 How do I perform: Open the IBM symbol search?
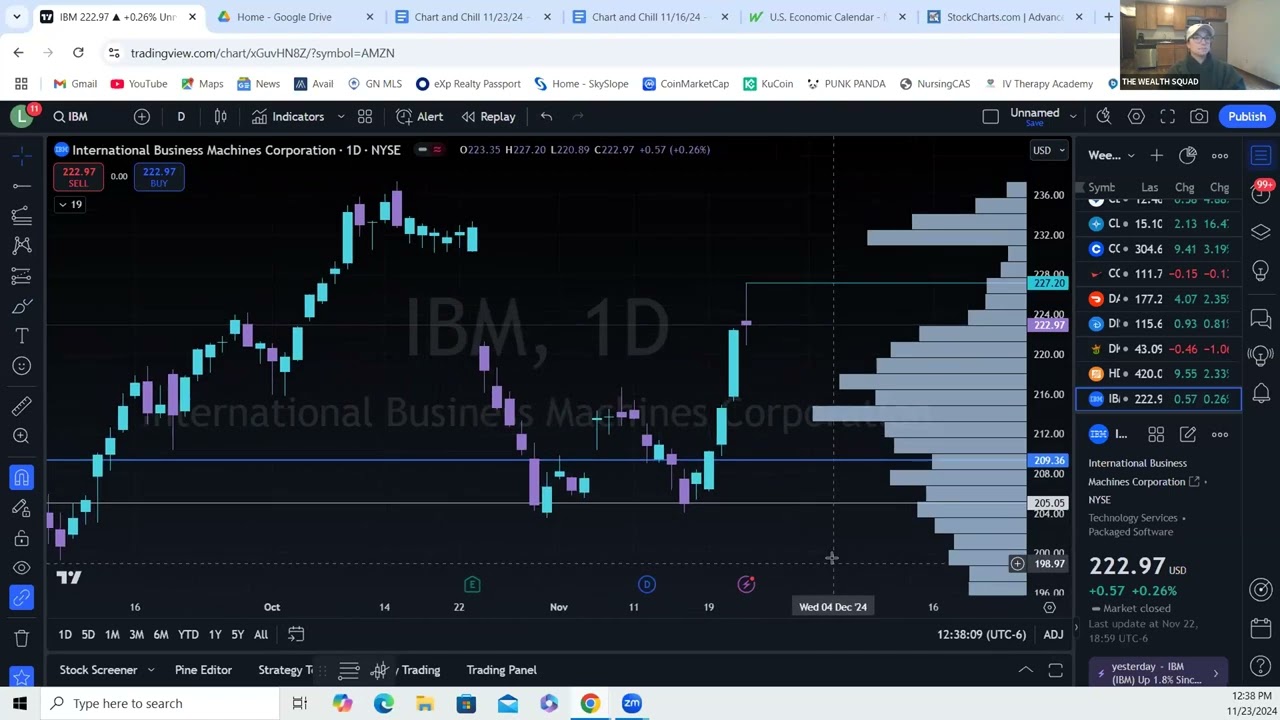point(71,117)
